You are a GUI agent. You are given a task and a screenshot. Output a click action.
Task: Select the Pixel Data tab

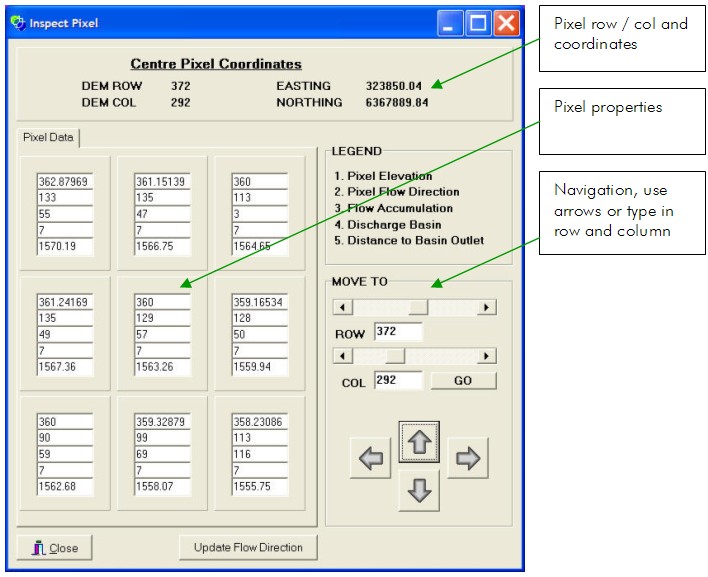[x=48, y=138]
